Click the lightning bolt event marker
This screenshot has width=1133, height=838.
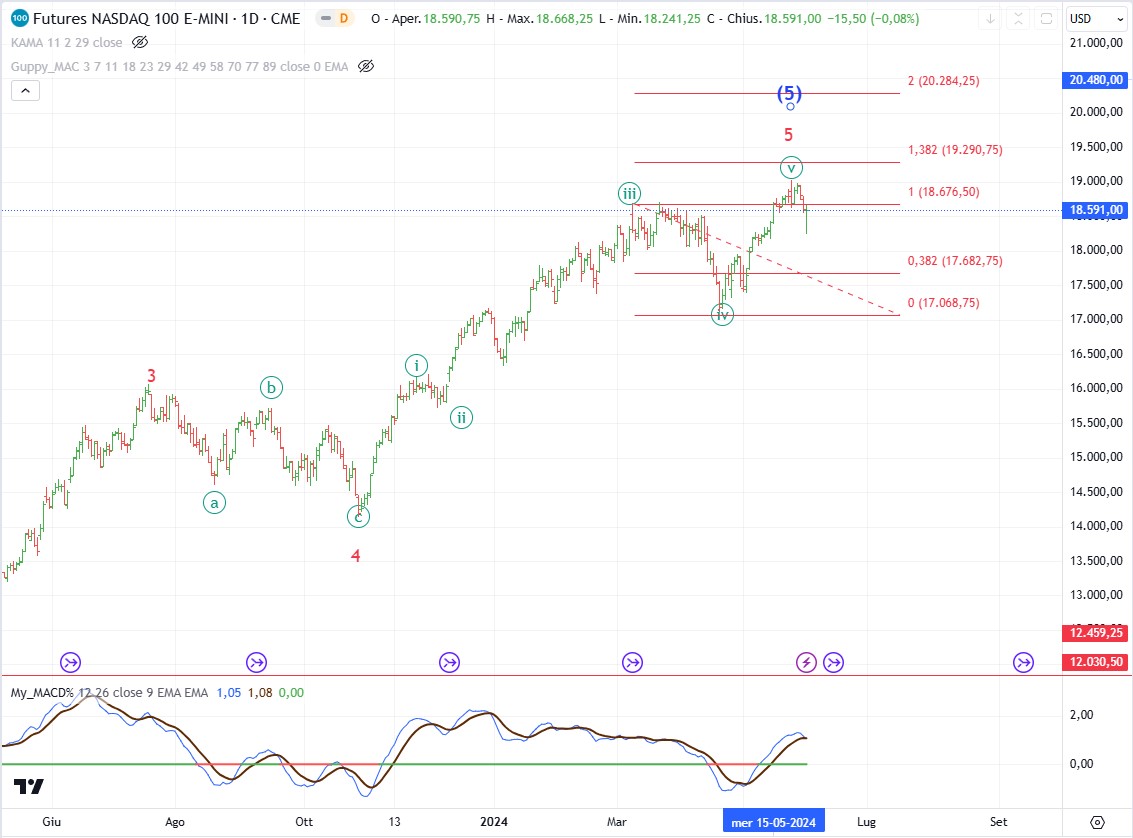[x=806, y=662]
